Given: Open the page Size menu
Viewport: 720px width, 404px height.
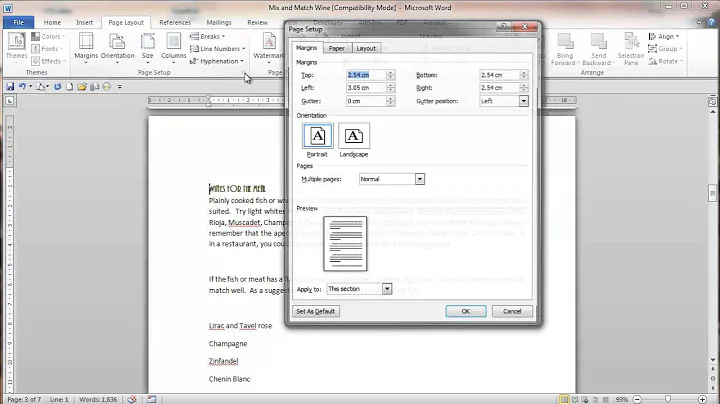Looking at the screenshot, I should click(147, 48).
